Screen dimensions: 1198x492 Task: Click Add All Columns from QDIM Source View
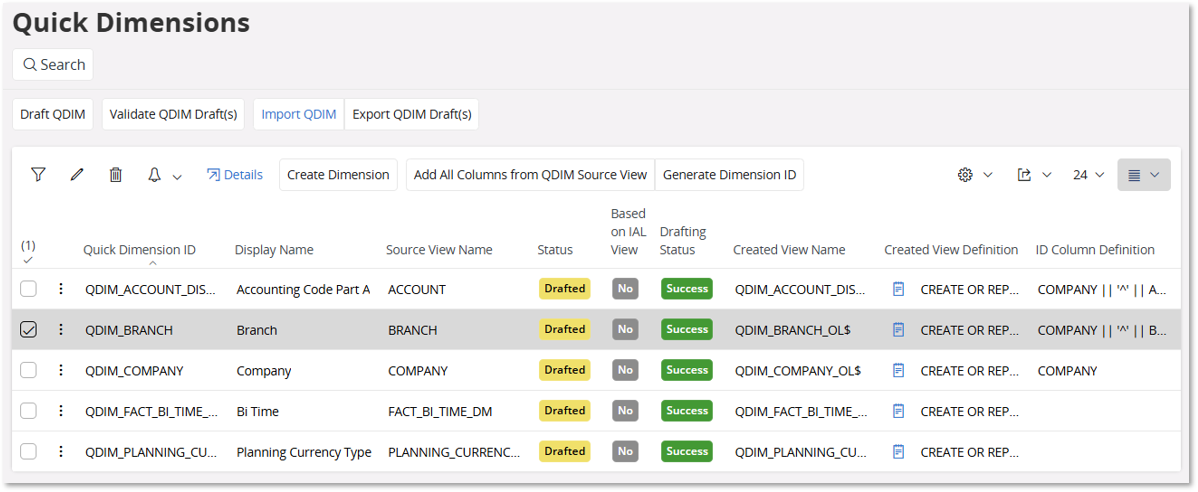[x=530, y=175]
